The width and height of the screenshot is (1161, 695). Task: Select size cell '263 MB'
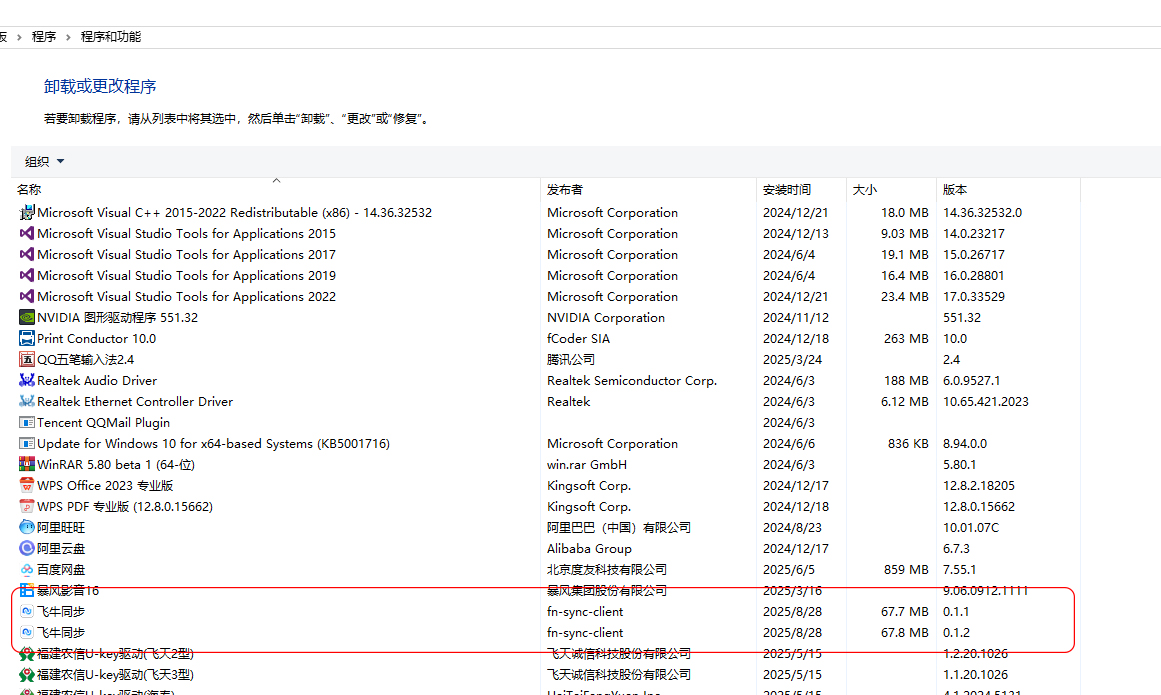click(x=906, y=338)
